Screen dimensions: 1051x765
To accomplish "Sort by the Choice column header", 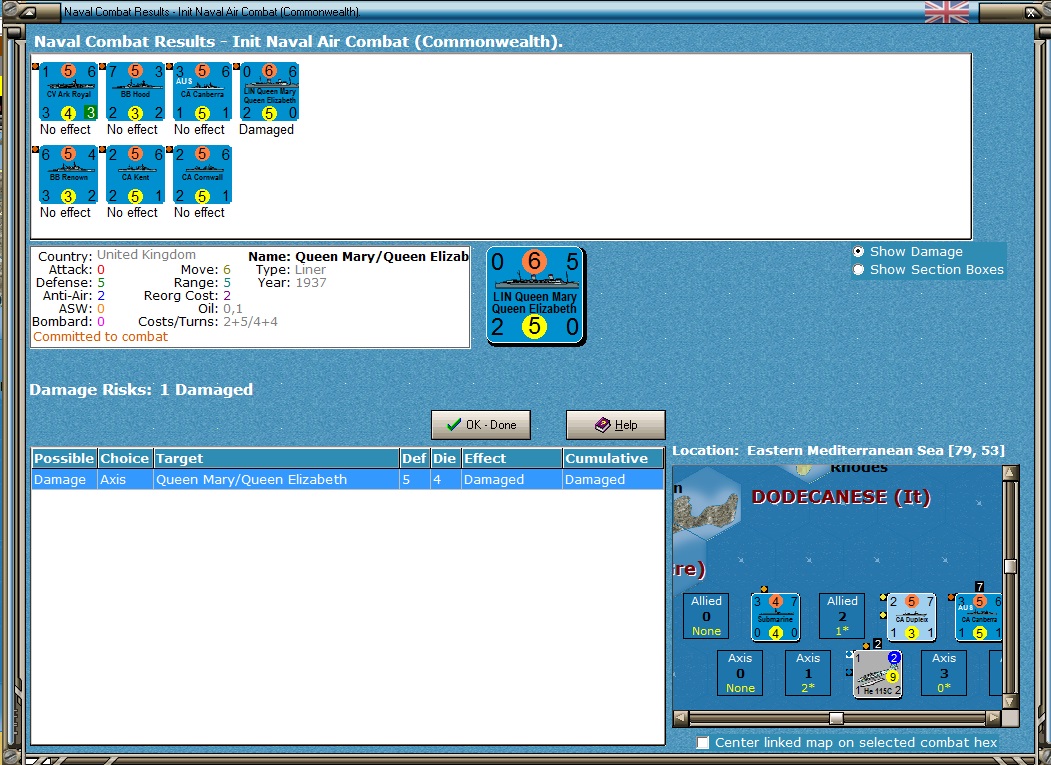I will pyautogui.click(x=125, y=459).
